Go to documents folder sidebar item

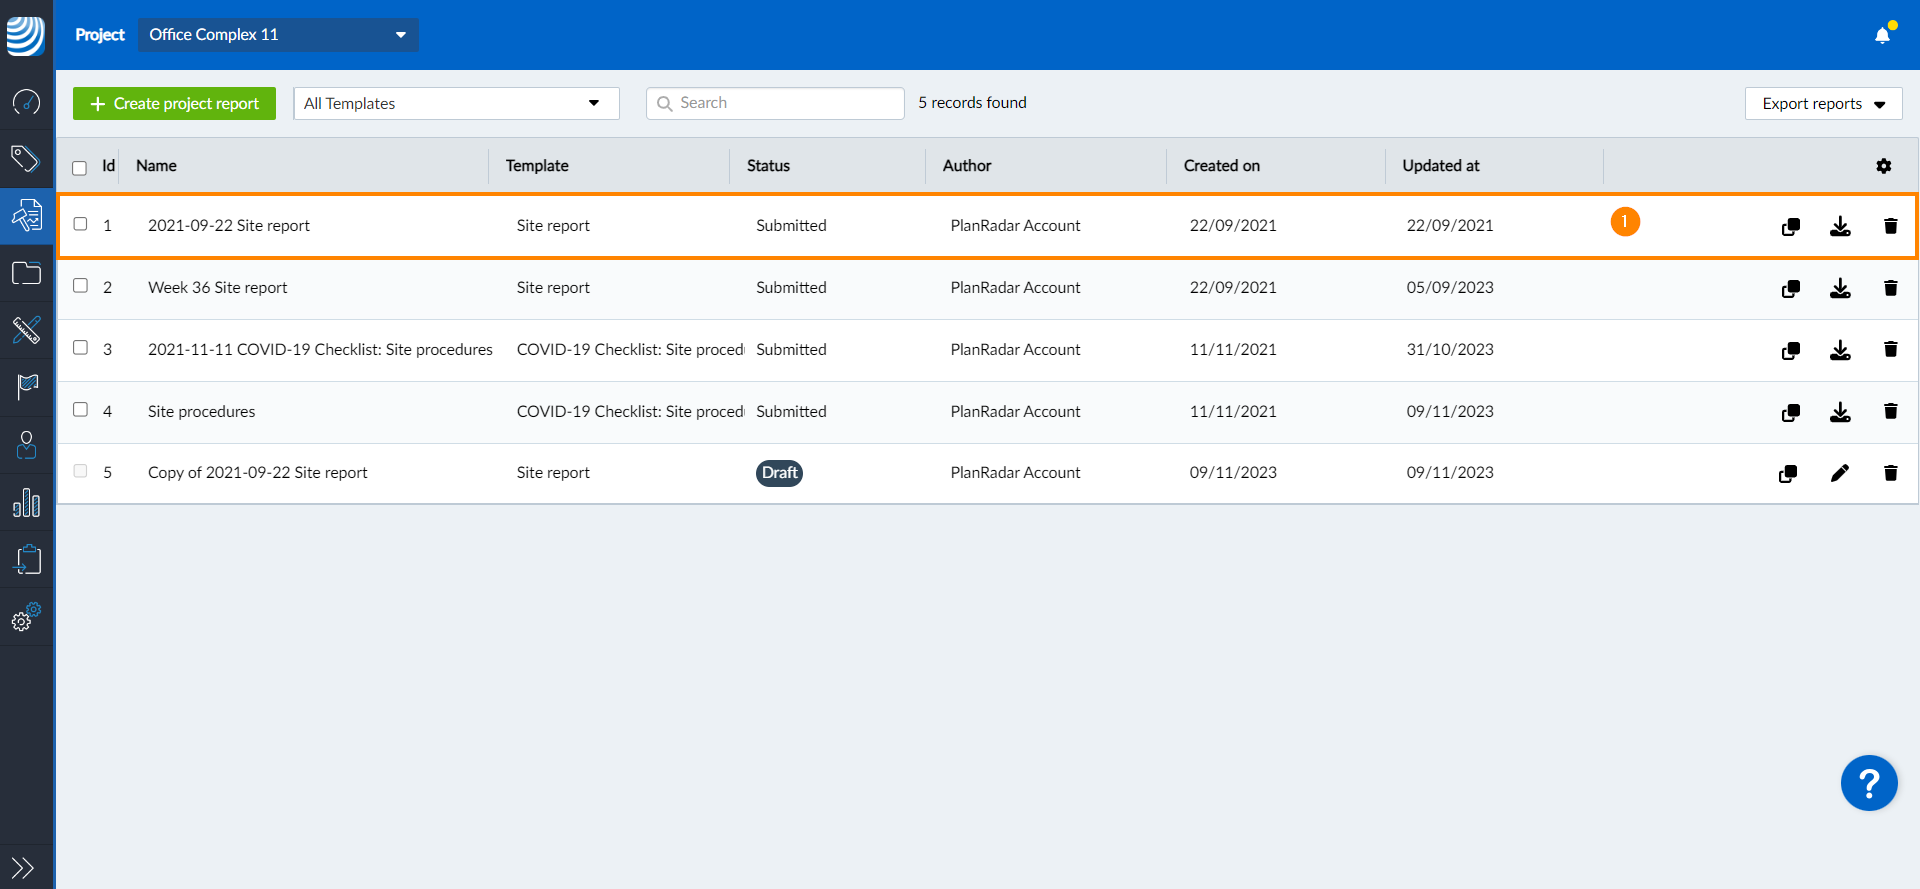click(27, 273)
